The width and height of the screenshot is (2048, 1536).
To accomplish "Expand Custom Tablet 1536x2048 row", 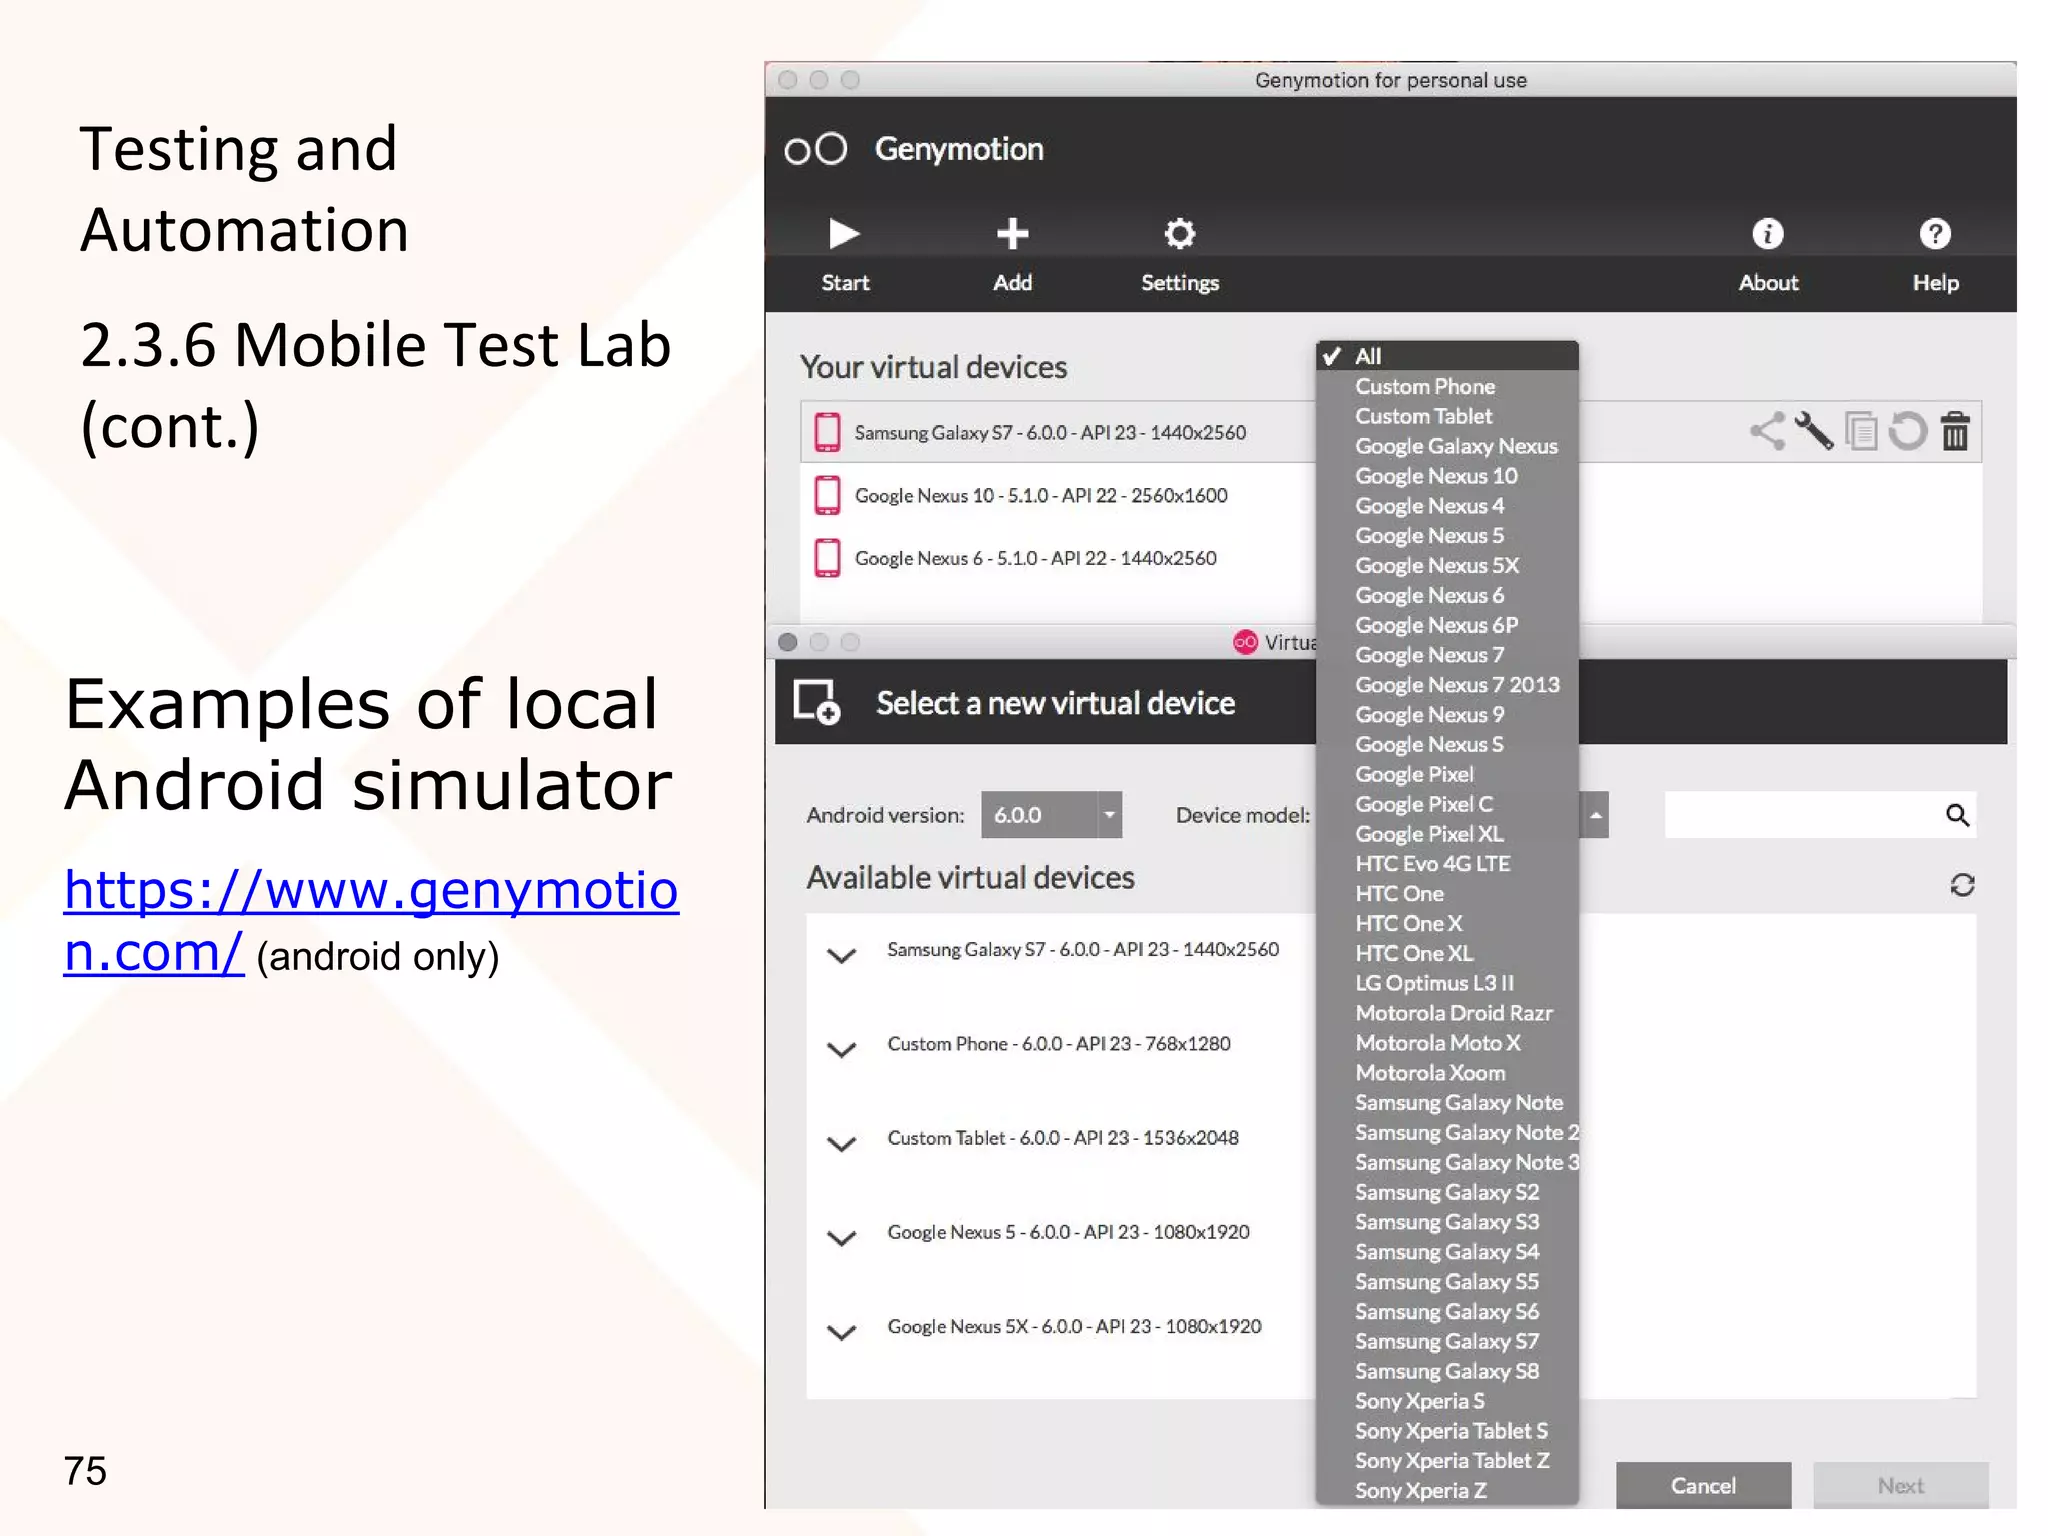I will (842, 1143).
